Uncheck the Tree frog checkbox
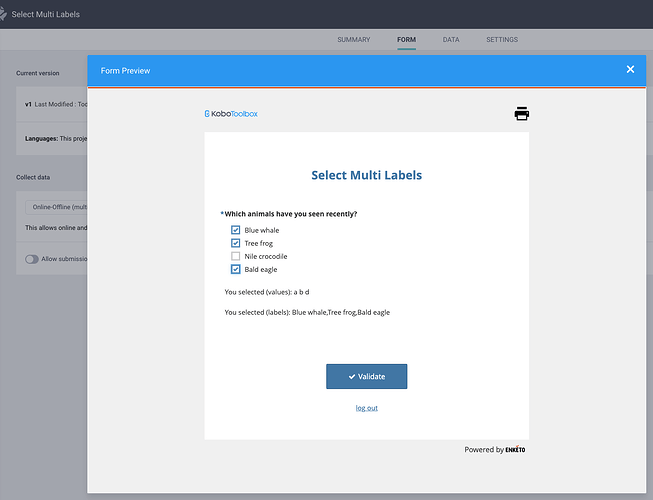The image size is (653, 500). [x=236, y=243]
